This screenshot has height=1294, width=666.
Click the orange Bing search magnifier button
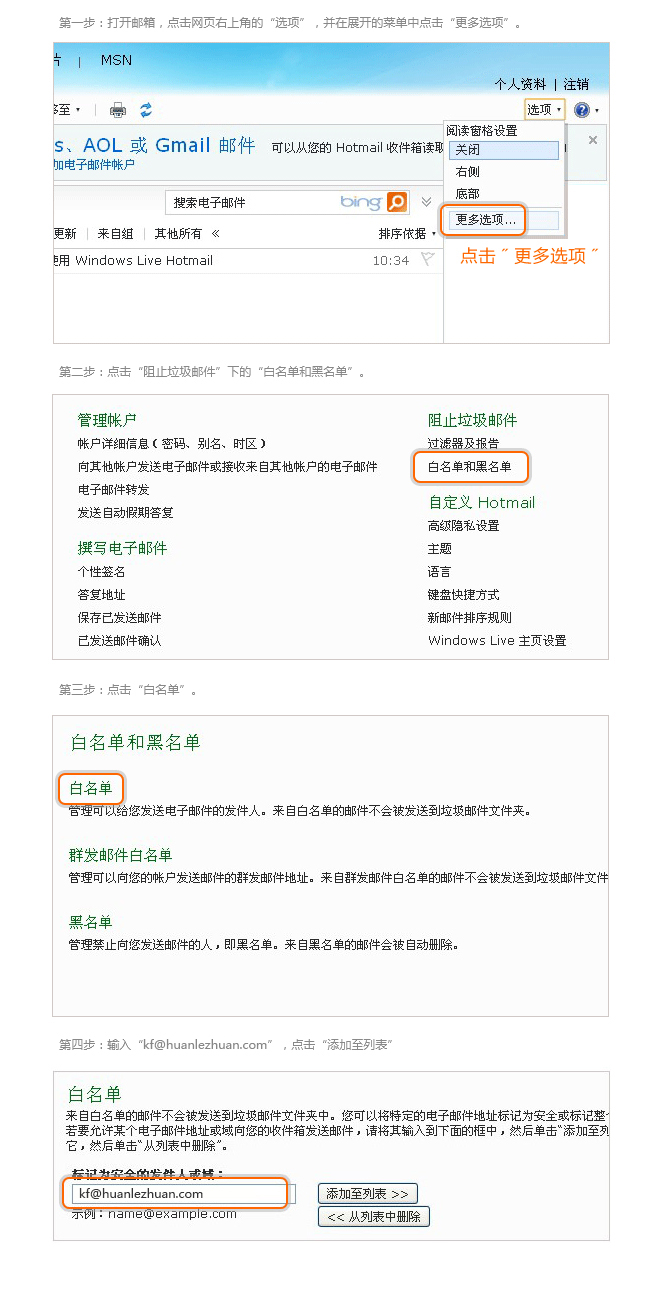tap(397, 202)
